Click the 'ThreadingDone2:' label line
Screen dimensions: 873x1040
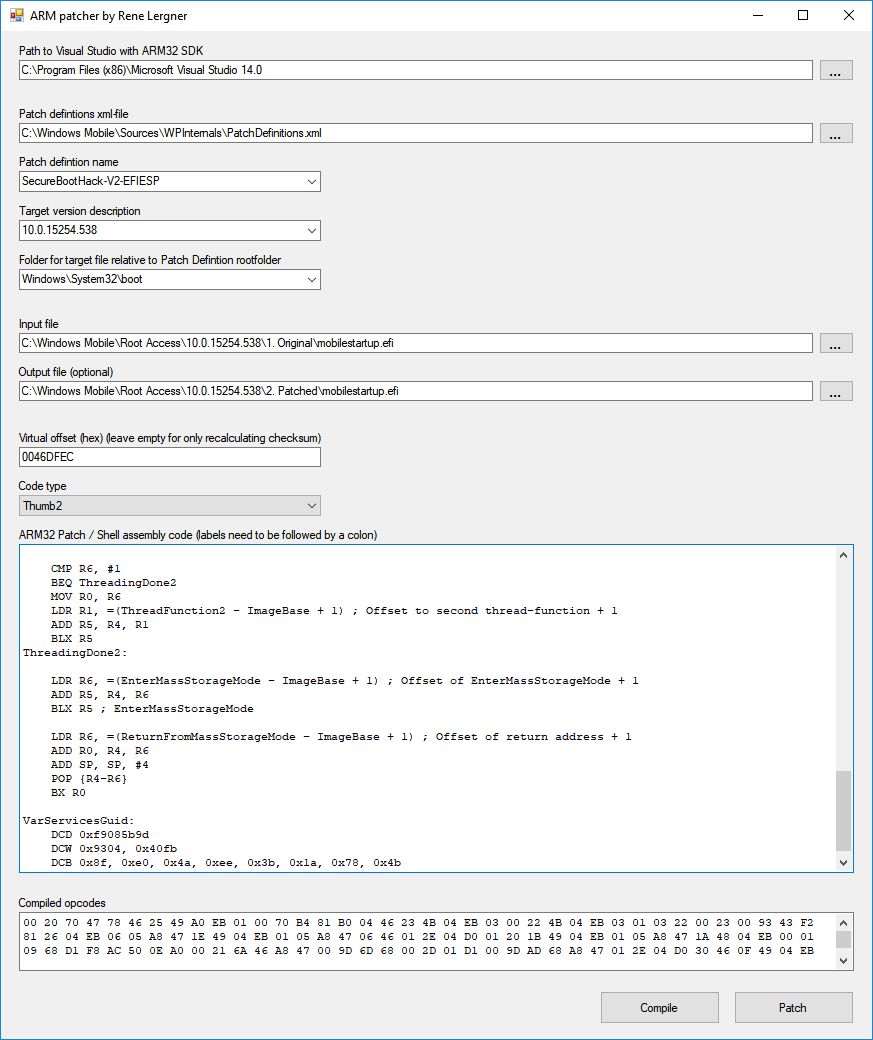tap(75, 653)
